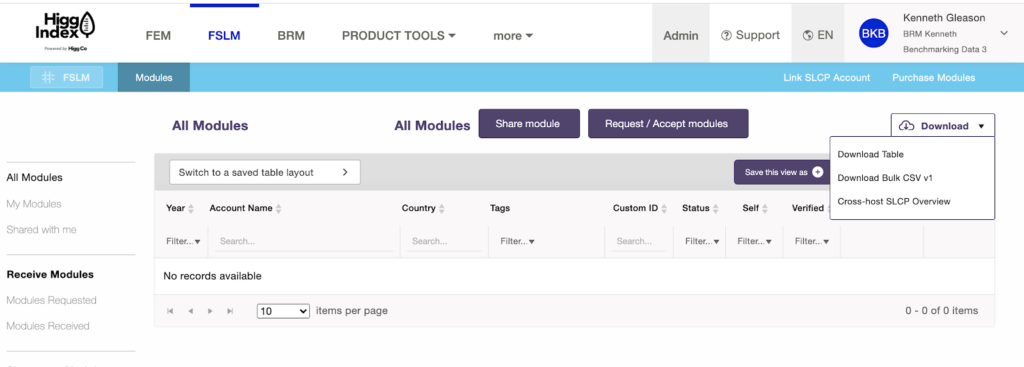Click the BKB user avatar circle

click(x=873, y=35)
